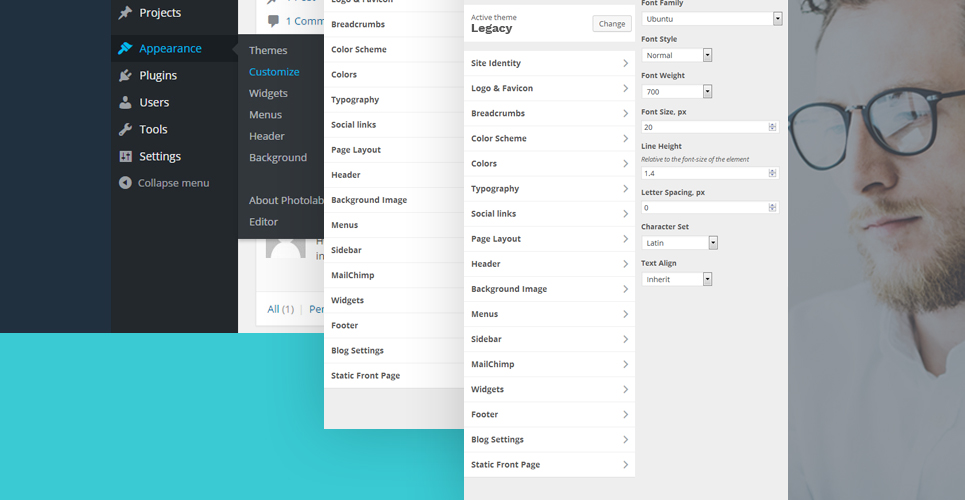Select Customize in the Appearance submenu
The height and width of the screenshot is (500, 965).
274,72
